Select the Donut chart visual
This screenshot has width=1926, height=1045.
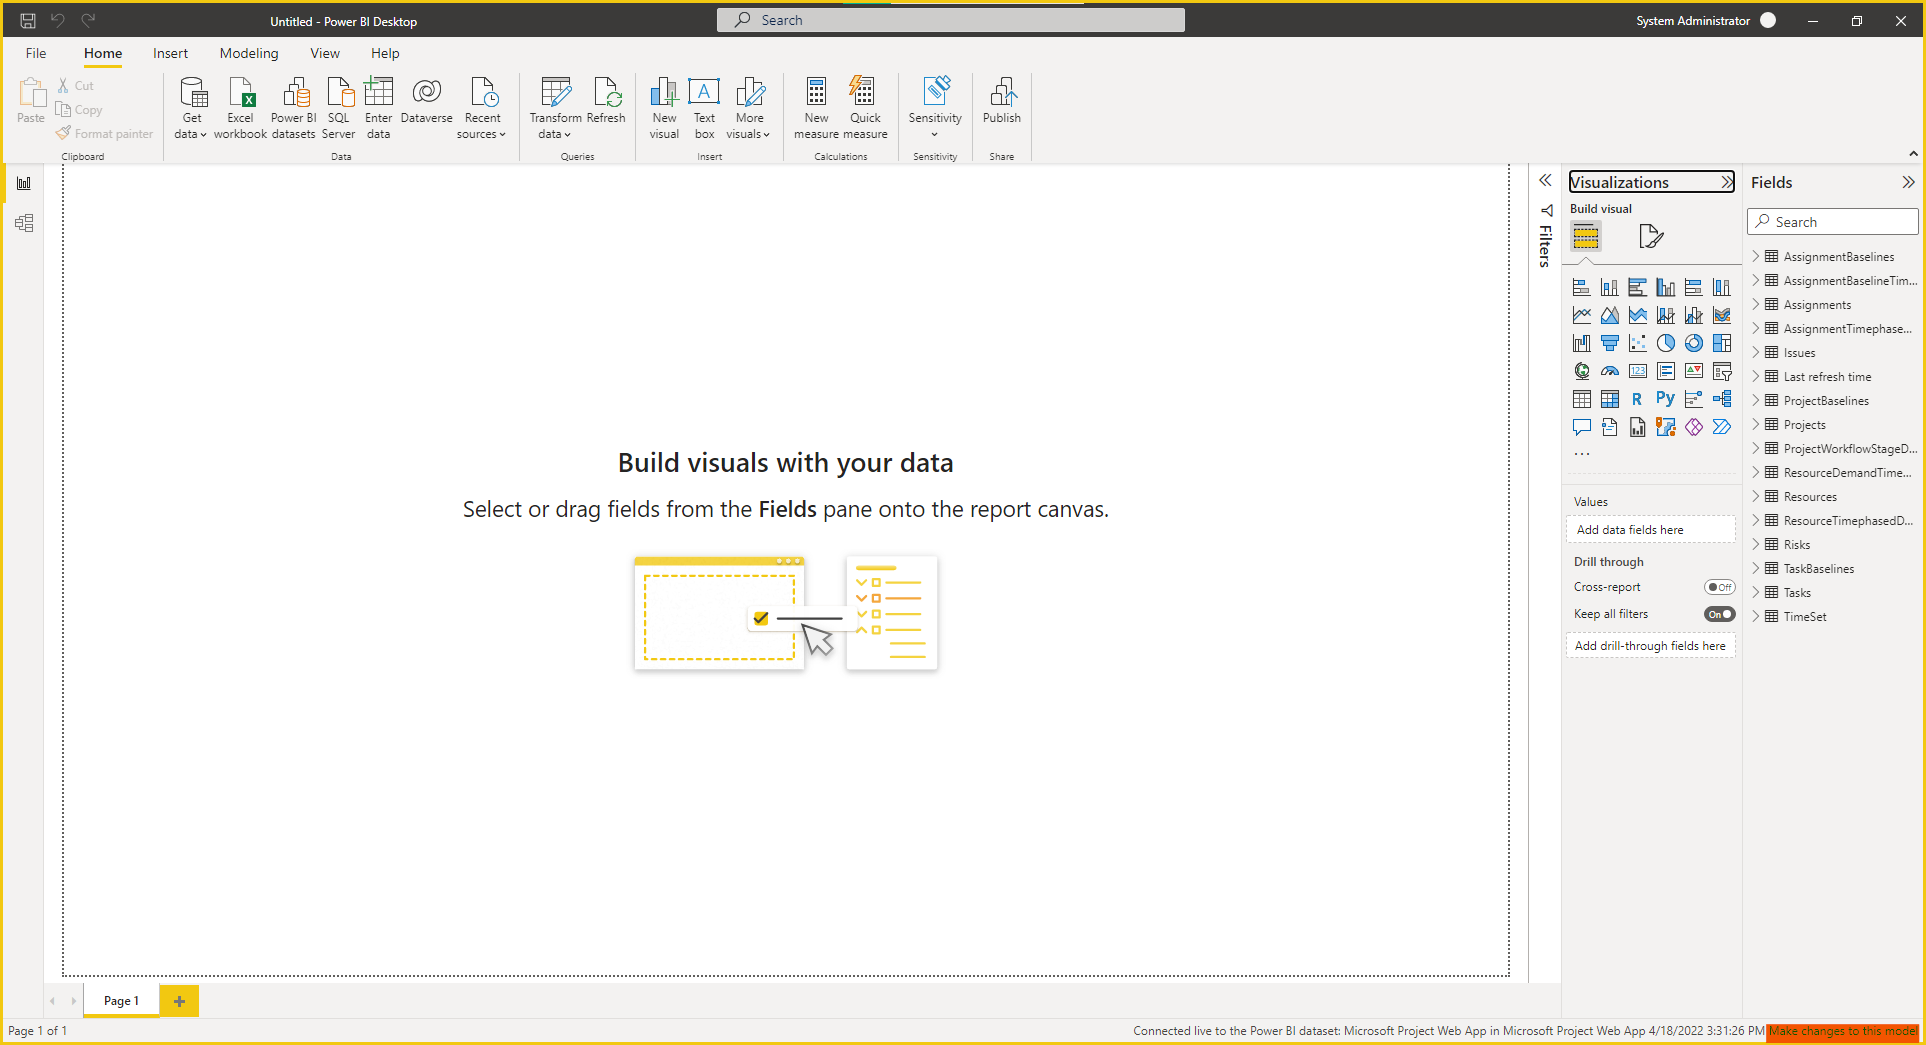point(1693,343)
